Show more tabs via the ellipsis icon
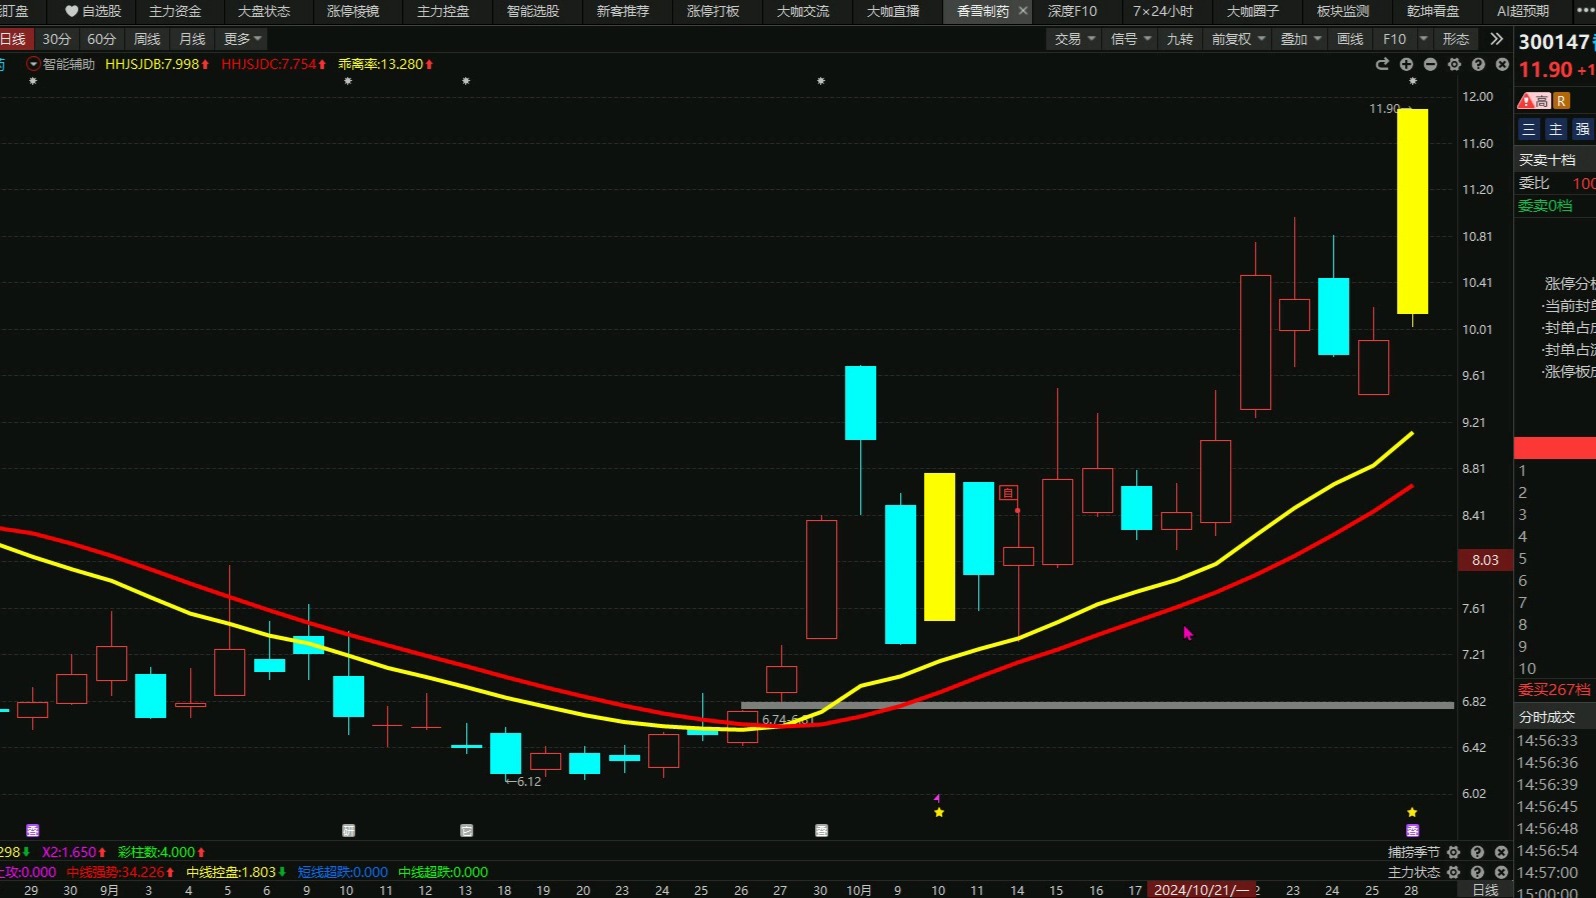 coord(1584,11)
